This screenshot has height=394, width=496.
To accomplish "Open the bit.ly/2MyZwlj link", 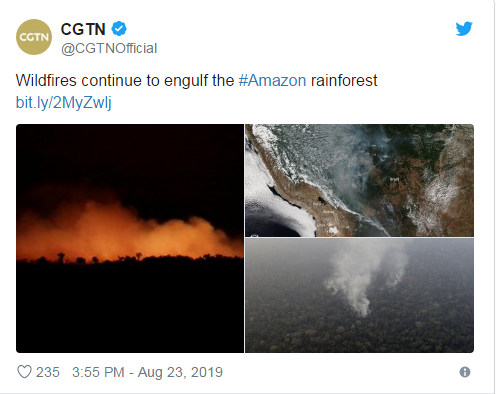I will (64, 102).
